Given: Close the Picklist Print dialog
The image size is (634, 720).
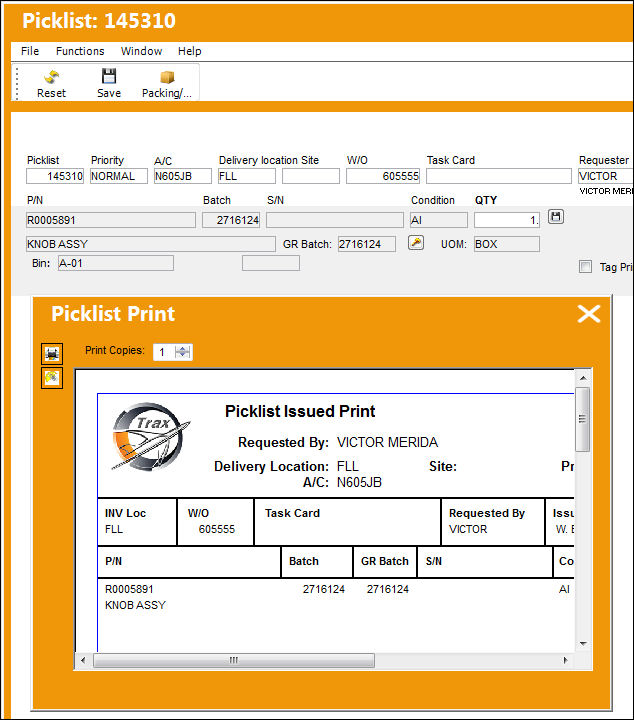Looking at the screenshot, I should (x=589, y=314).
